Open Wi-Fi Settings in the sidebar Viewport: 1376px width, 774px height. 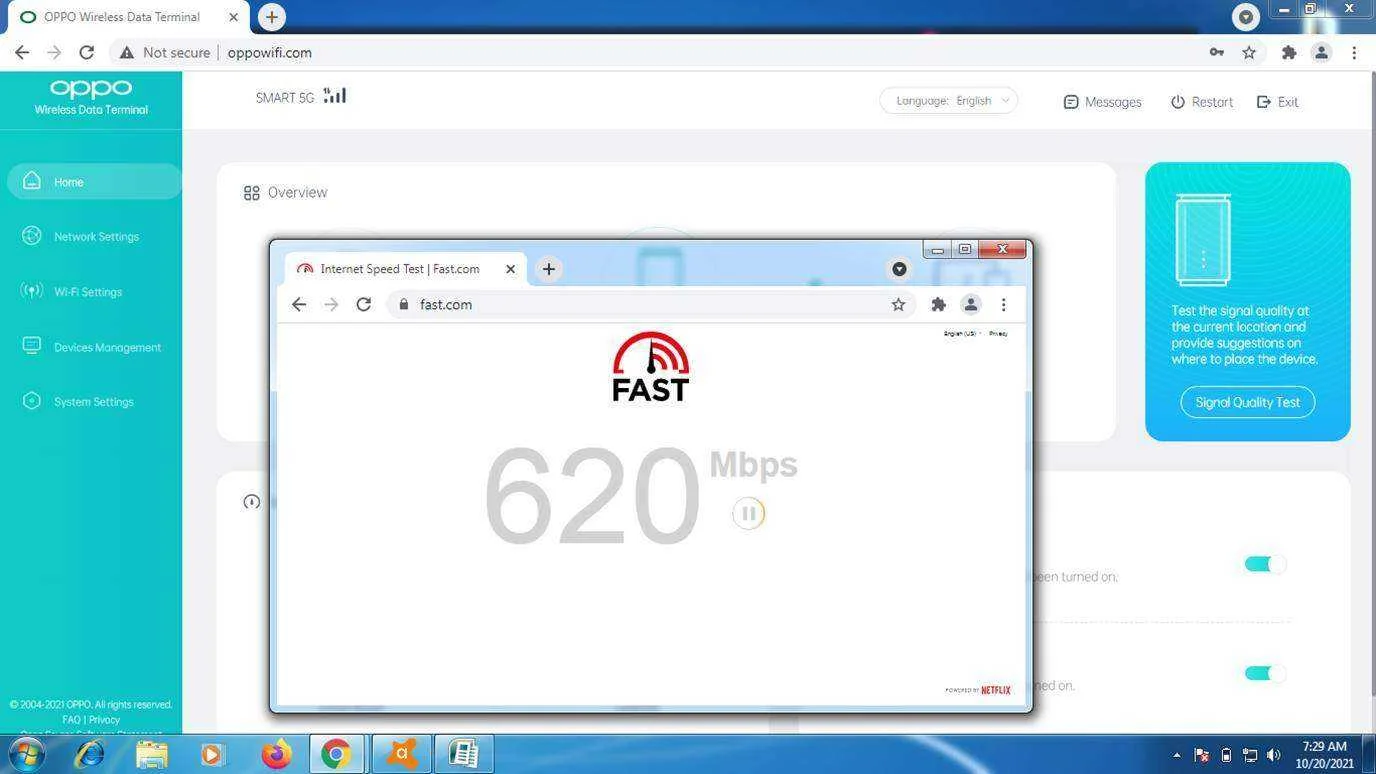click(72, 292)
